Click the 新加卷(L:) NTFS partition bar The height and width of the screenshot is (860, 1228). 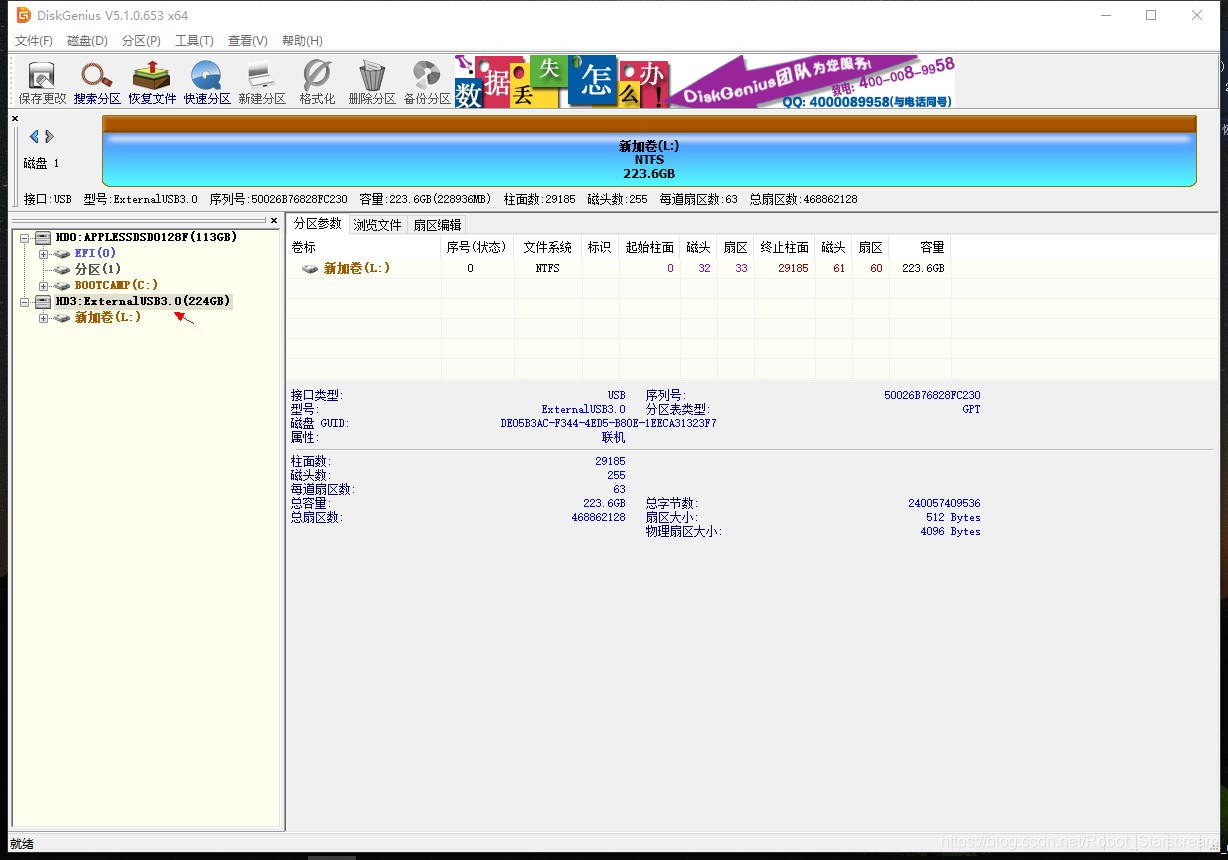click(x=649, y=151)
